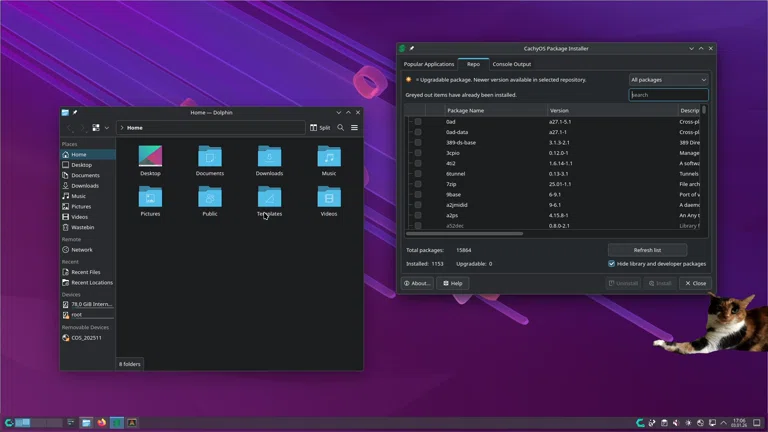Expand hidden system tray icons arrow
768x432 pixels.
[724, 423]
